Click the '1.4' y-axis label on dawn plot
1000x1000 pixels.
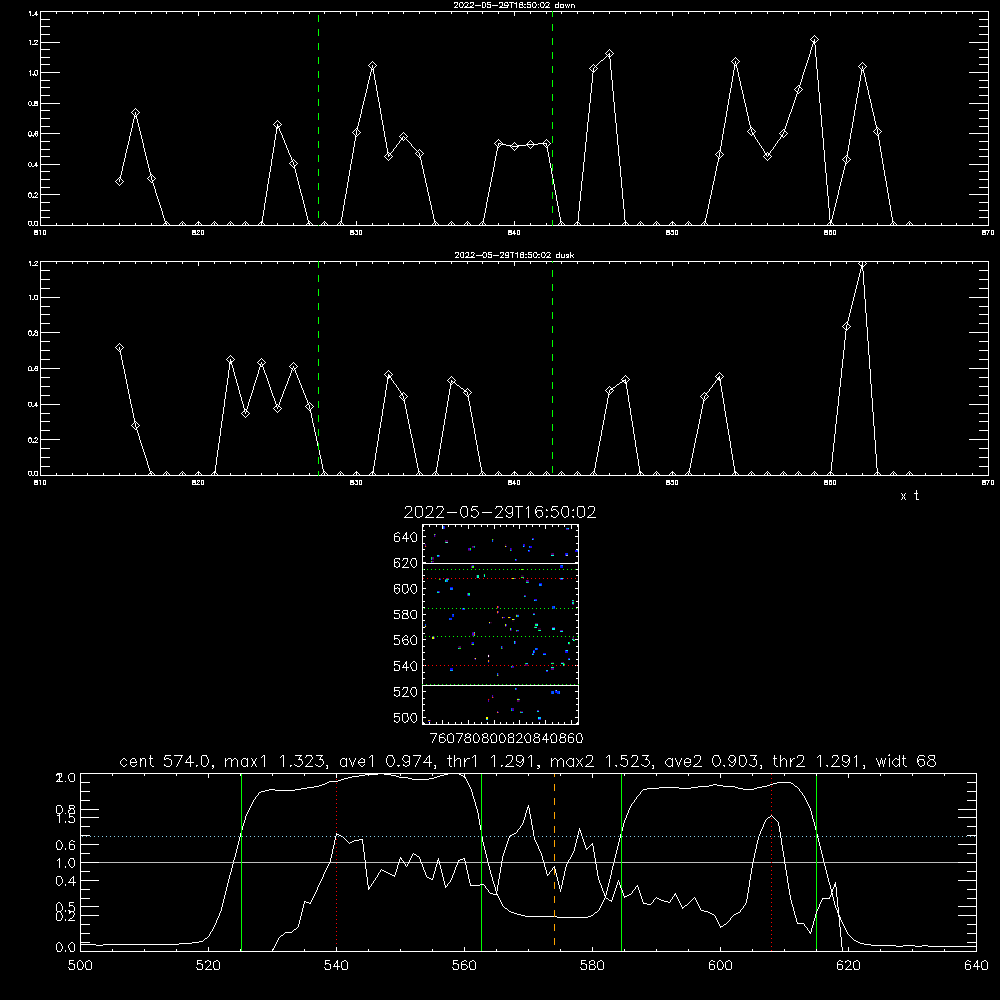pos(33,13)
